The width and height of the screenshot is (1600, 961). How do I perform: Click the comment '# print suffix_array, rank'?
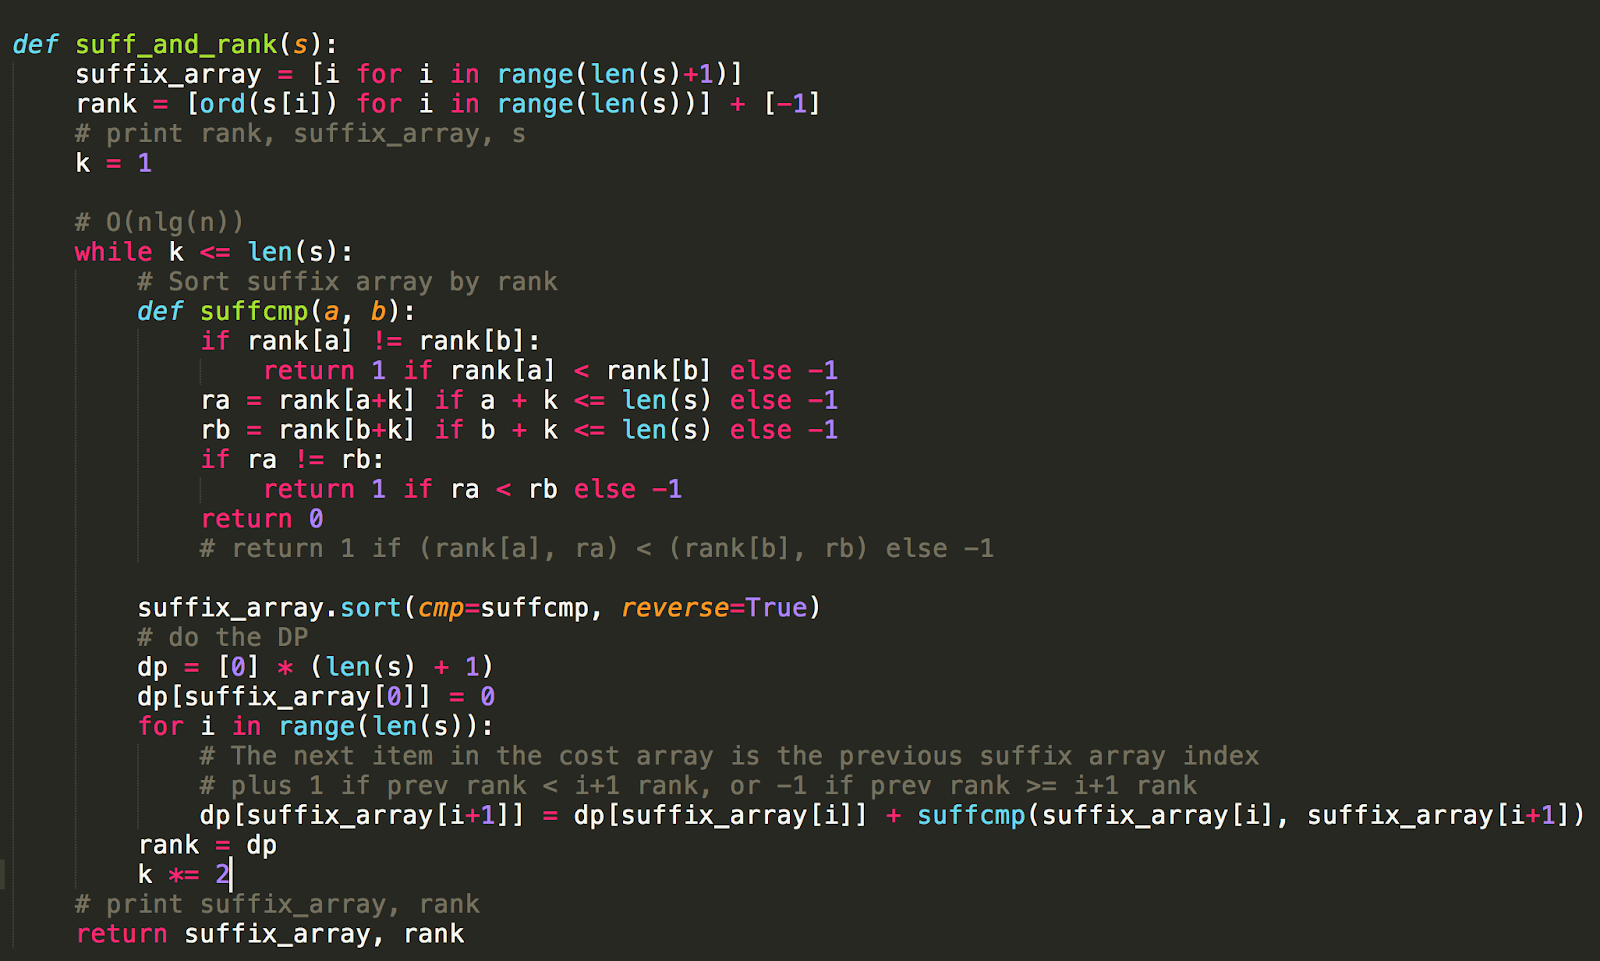coord(277,904)
